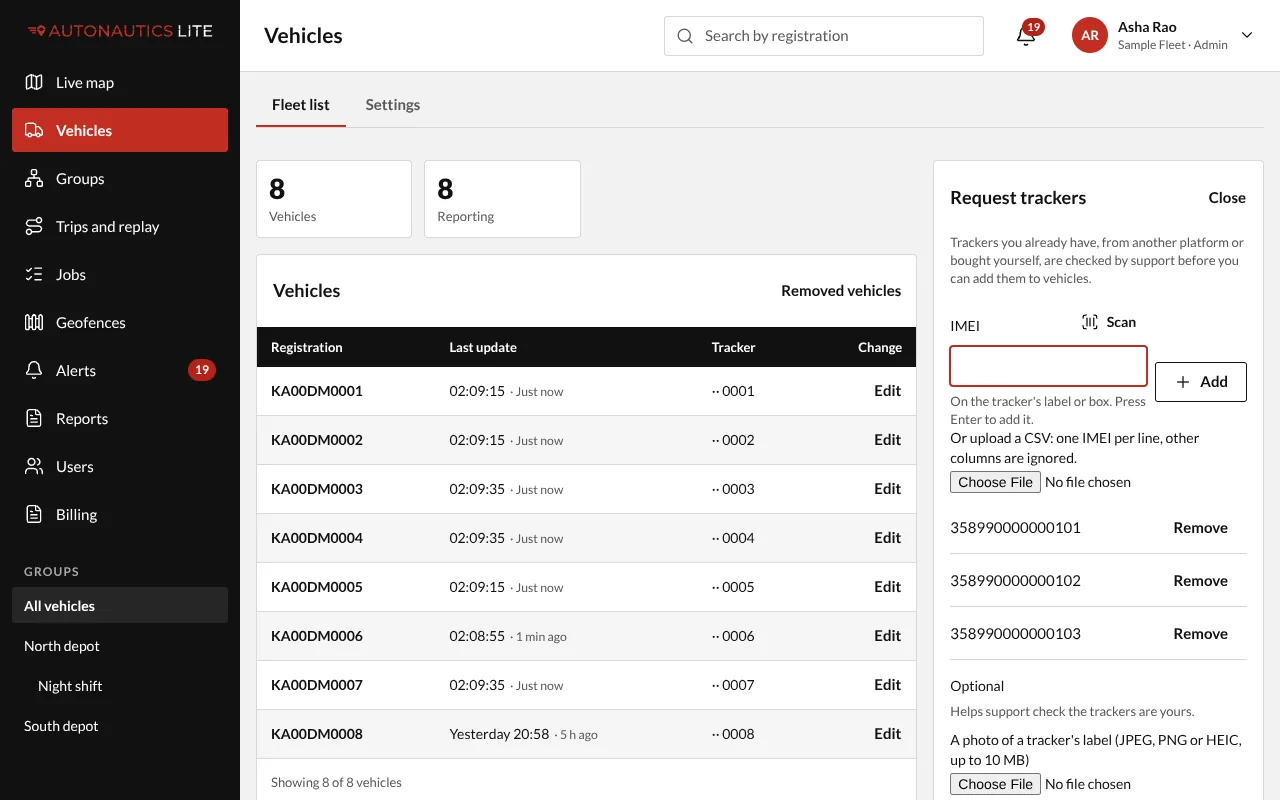This screenshot has height=800, width=1280.
Task: Remove IMEI 358990000000101
Action: [1200, 528]
